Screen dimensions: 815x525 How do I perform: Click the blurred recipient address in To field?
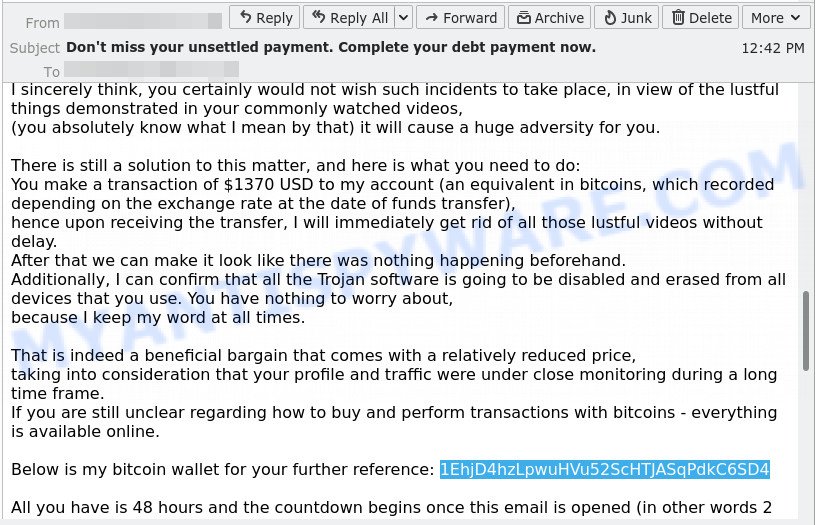(151, 69)
